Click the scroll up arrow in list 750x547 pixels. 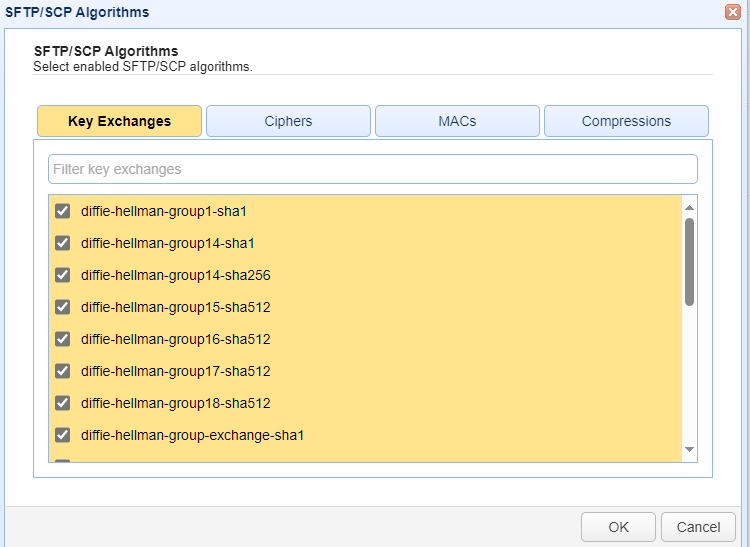689,206
